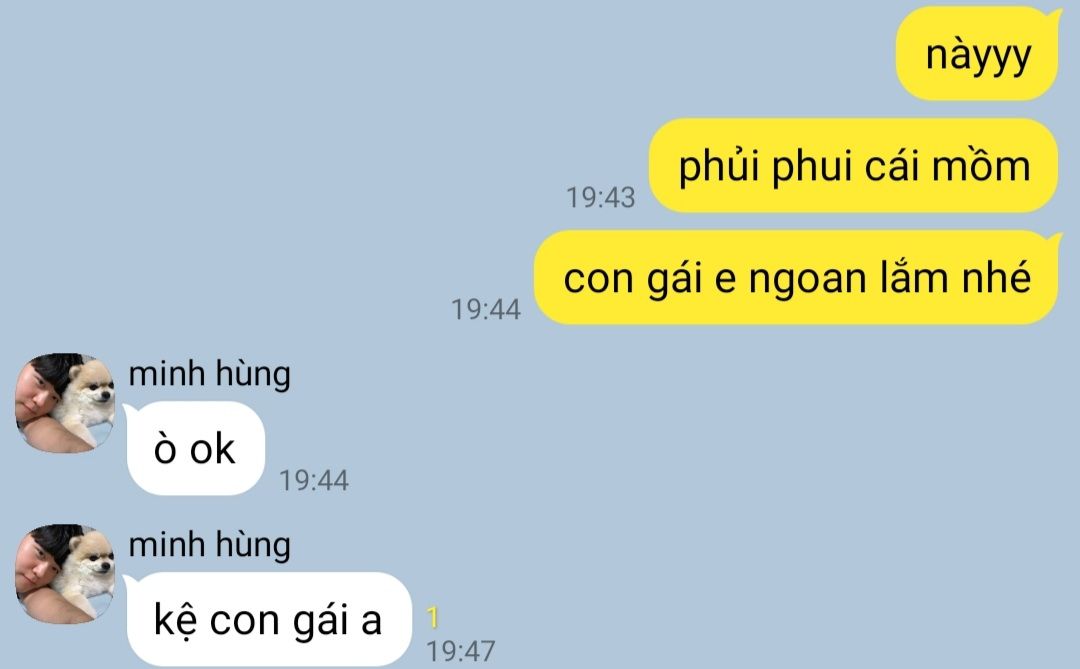
Task: Tap minh hùng's avatar beside 'kệ con gái a'
Action: [x=65, y=574]
